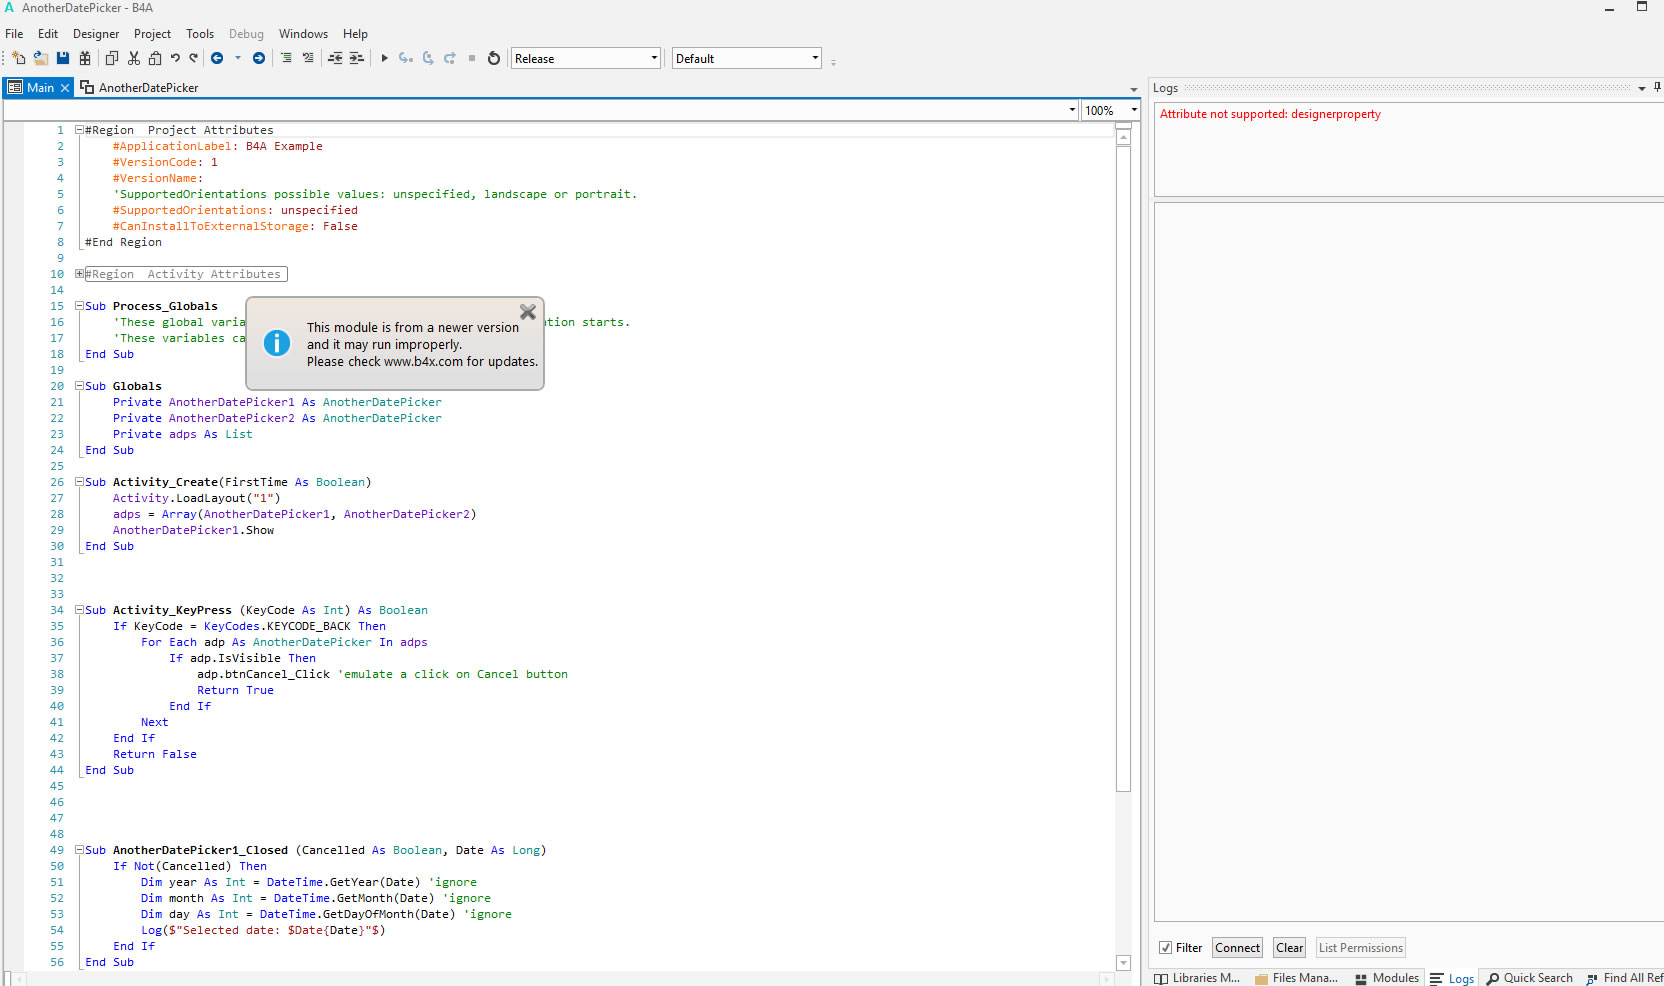Open the 100% zoom level dropdown
Image resolution: width=1664 pixels, height=986 pixels.
point(1133,110)
